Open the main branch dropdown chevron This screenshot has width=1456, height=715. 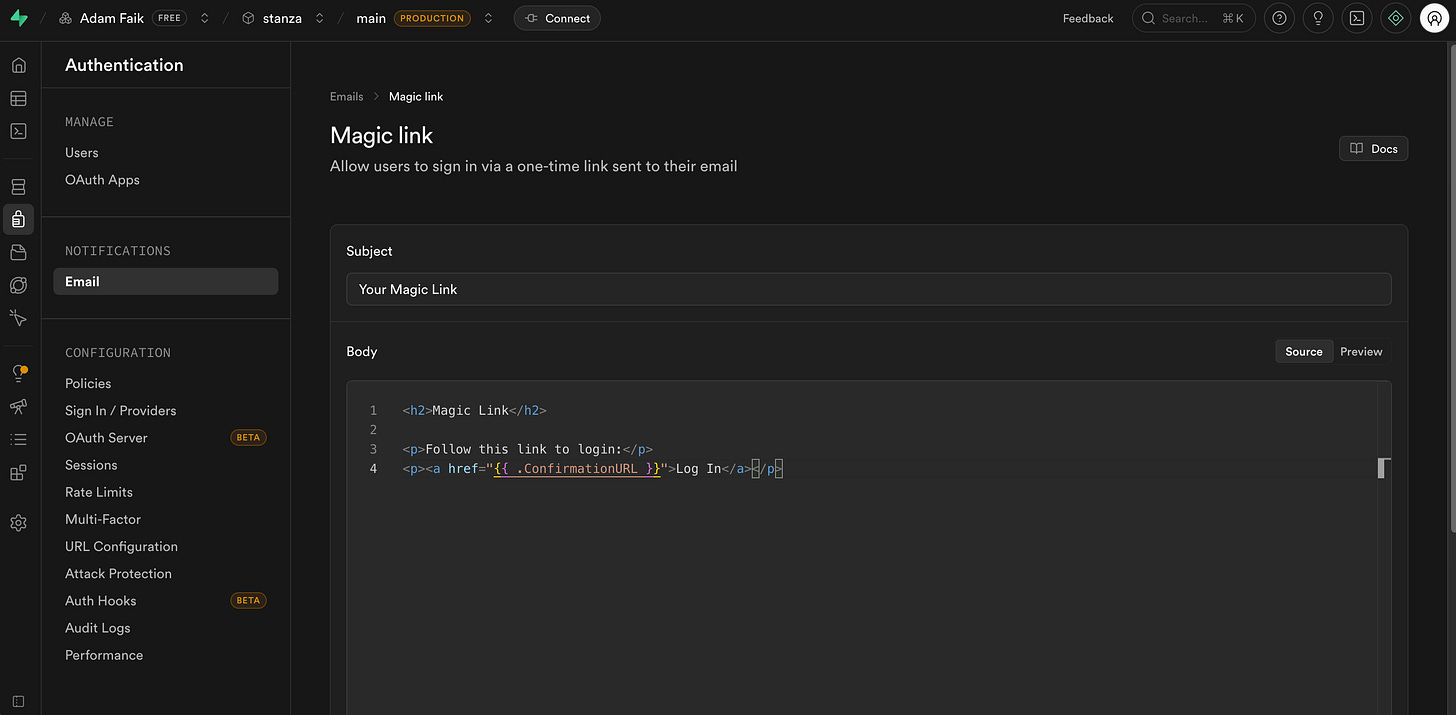coord(488,17)
